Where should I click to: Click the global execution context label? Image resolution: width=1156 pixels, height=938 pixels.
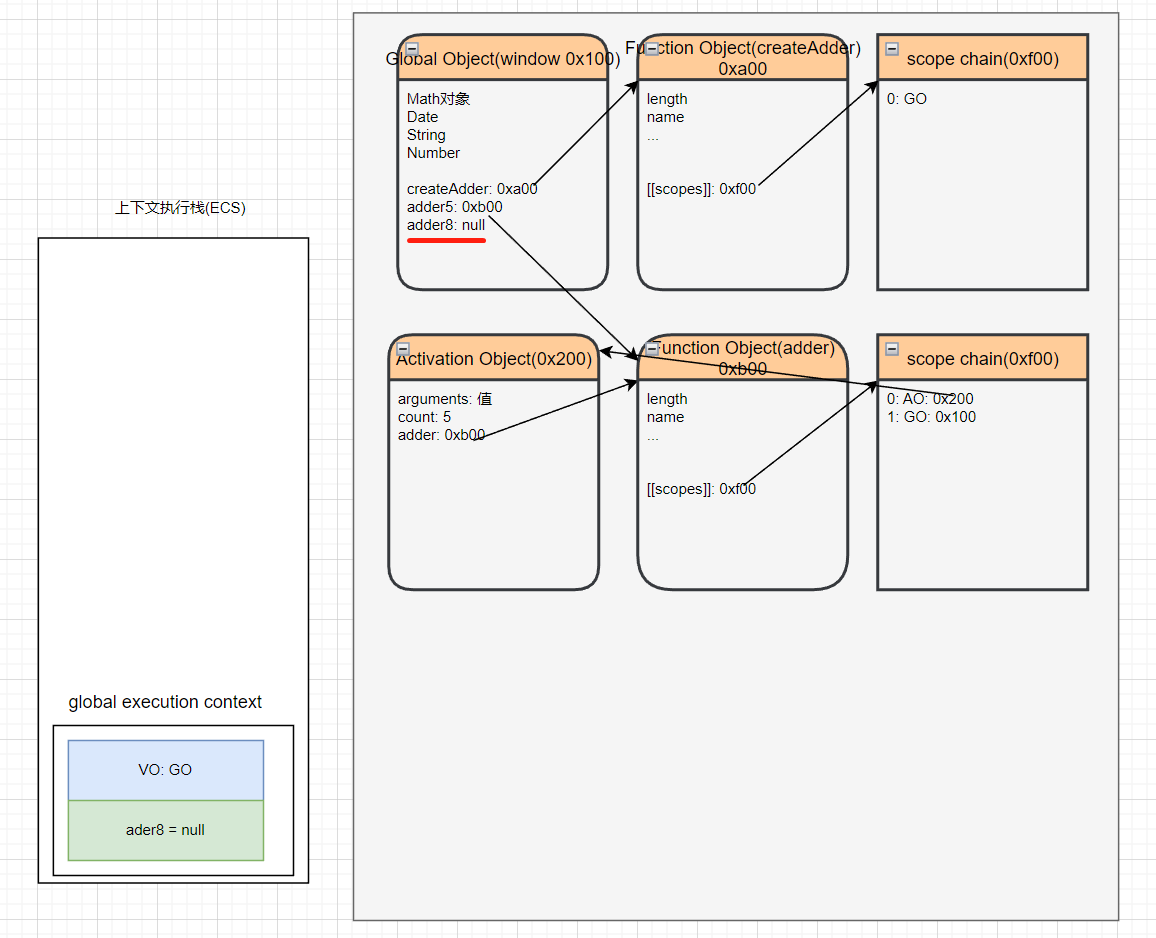coord(165,702)
